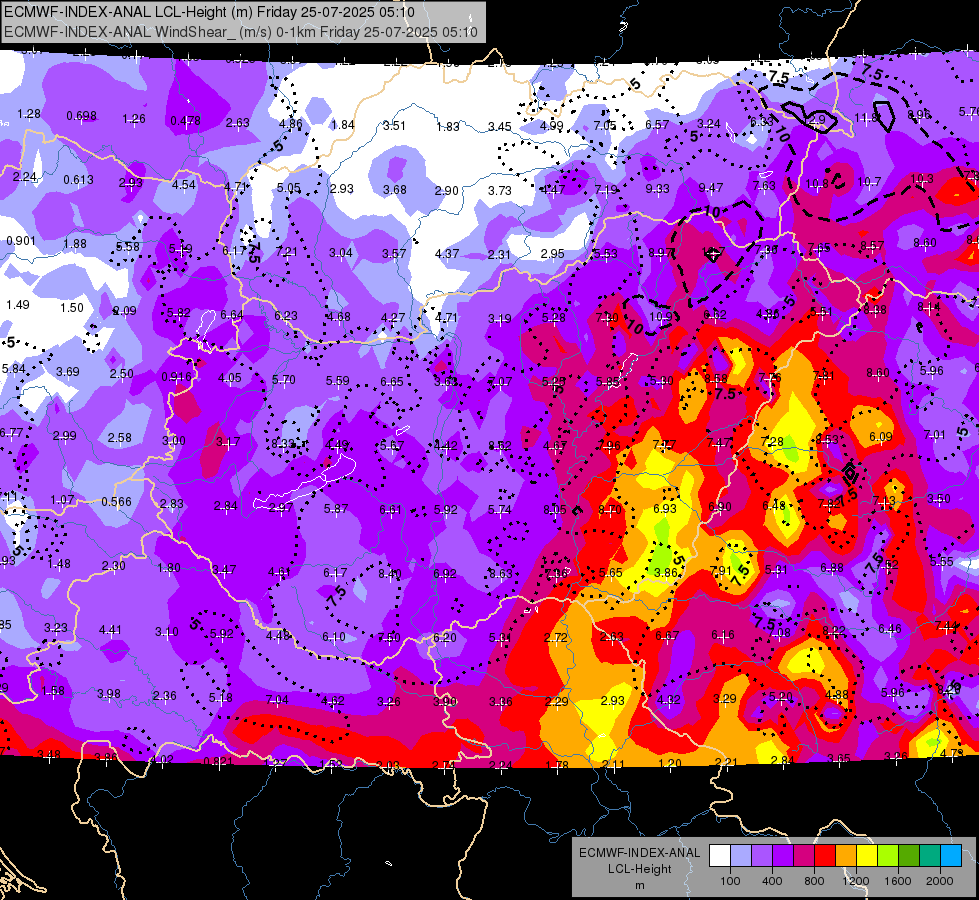Click the teal legend swatch
The image size is (979, 900).
(930, 856)
